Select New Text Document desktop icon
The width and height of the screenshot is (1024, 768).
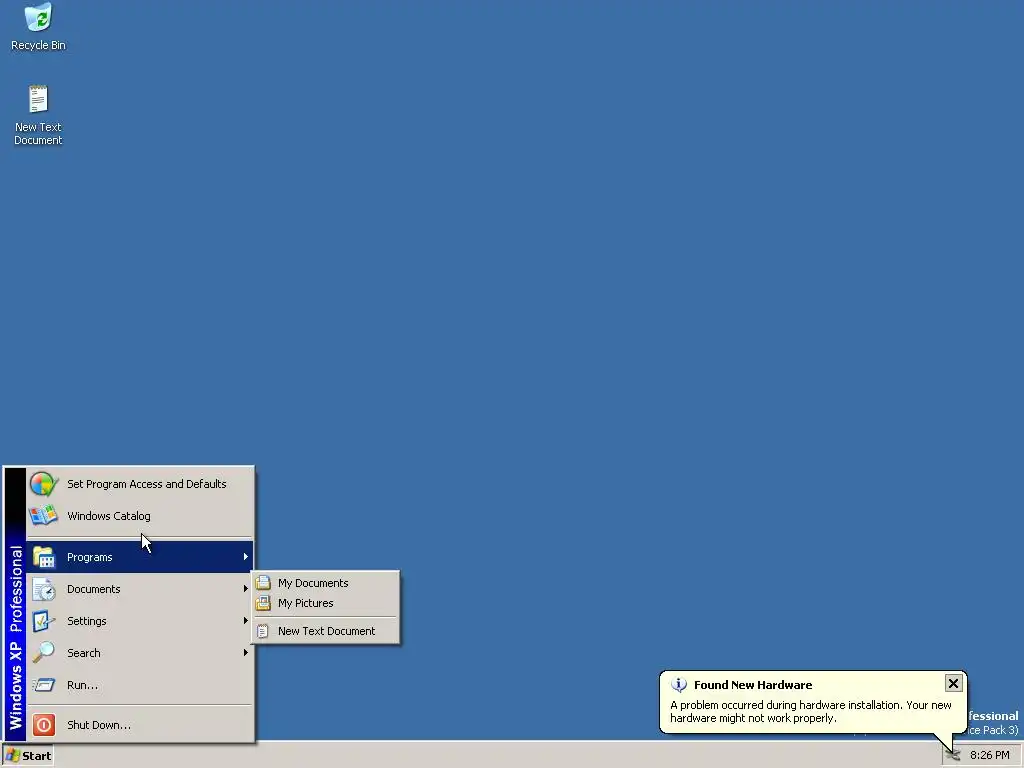pos(38,115)
